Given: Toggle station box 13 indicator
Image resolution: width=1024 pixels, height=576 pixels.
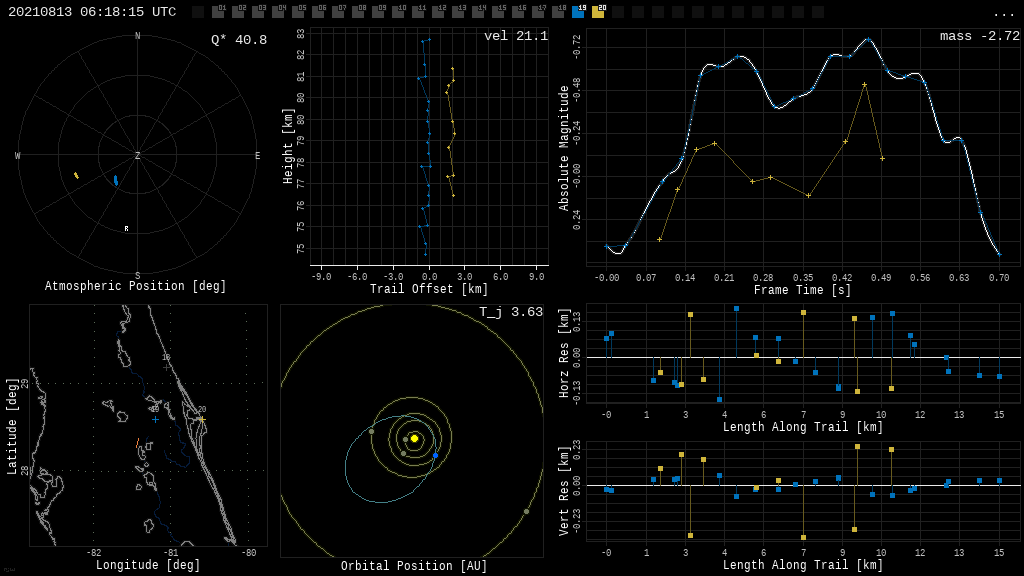Looking at the screenshot, I should coord(457,11).
